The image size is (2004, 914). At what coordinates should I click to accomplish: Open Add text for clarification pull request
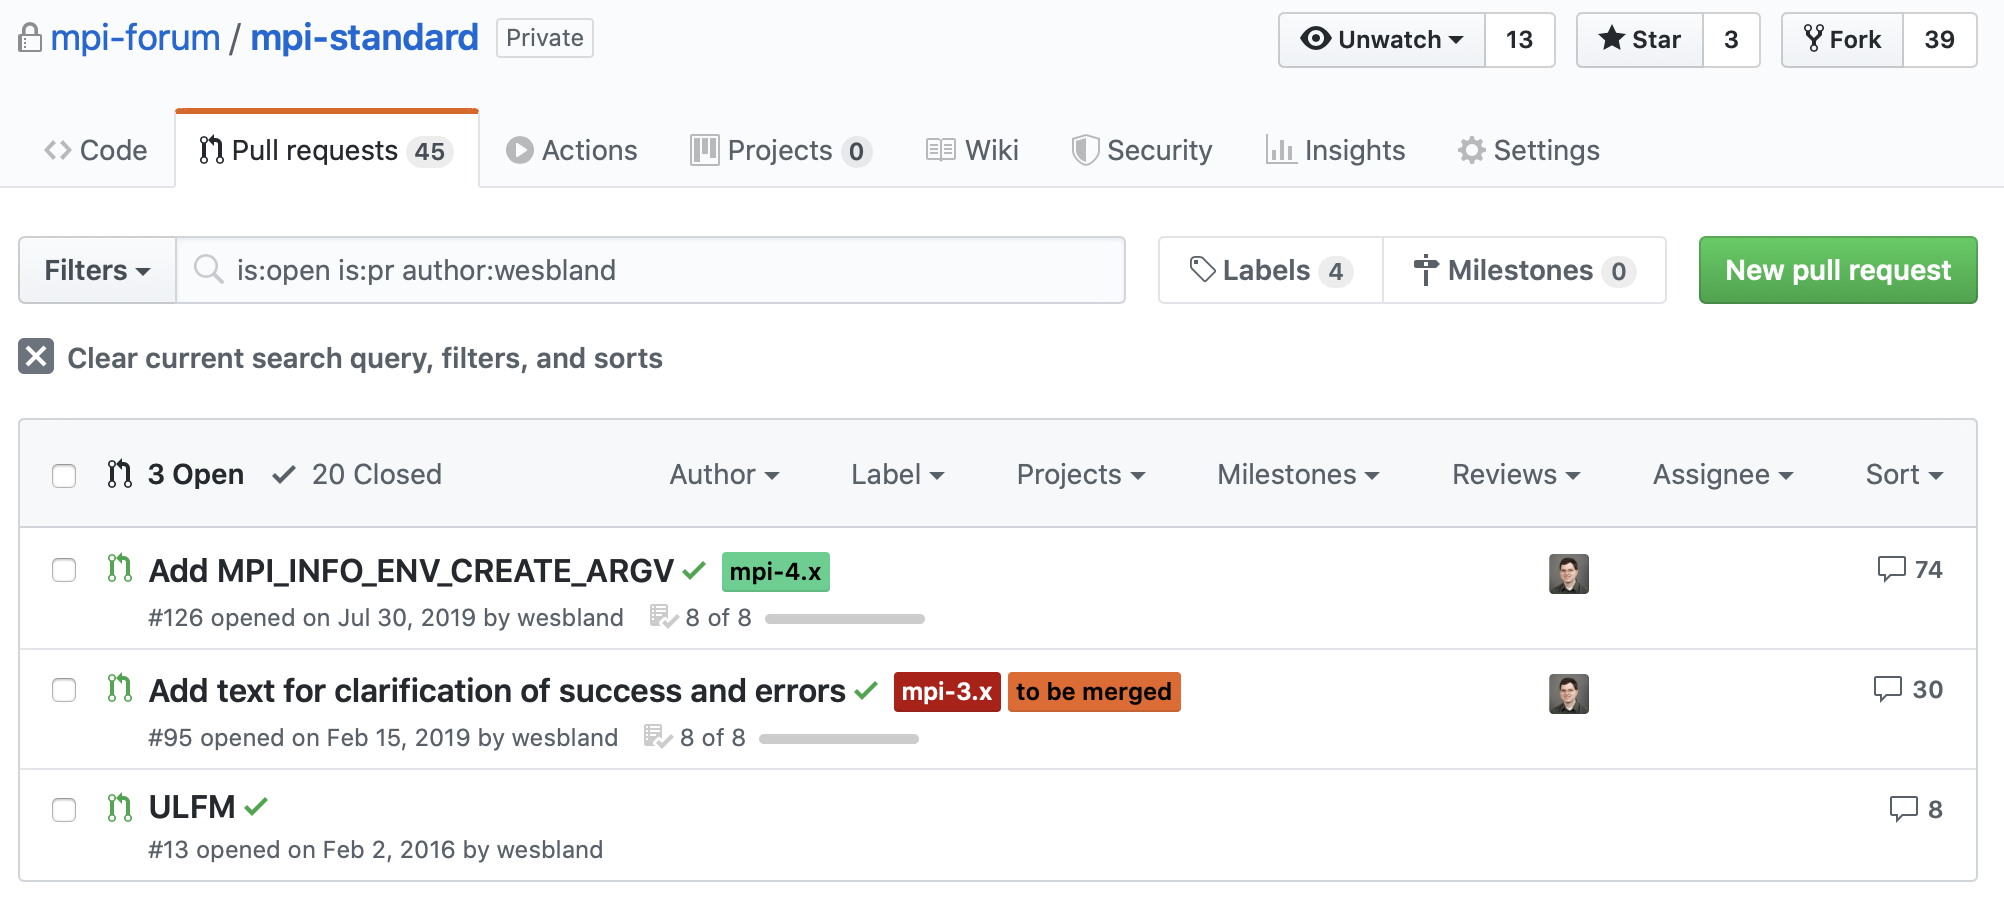(x=497, y=691)
